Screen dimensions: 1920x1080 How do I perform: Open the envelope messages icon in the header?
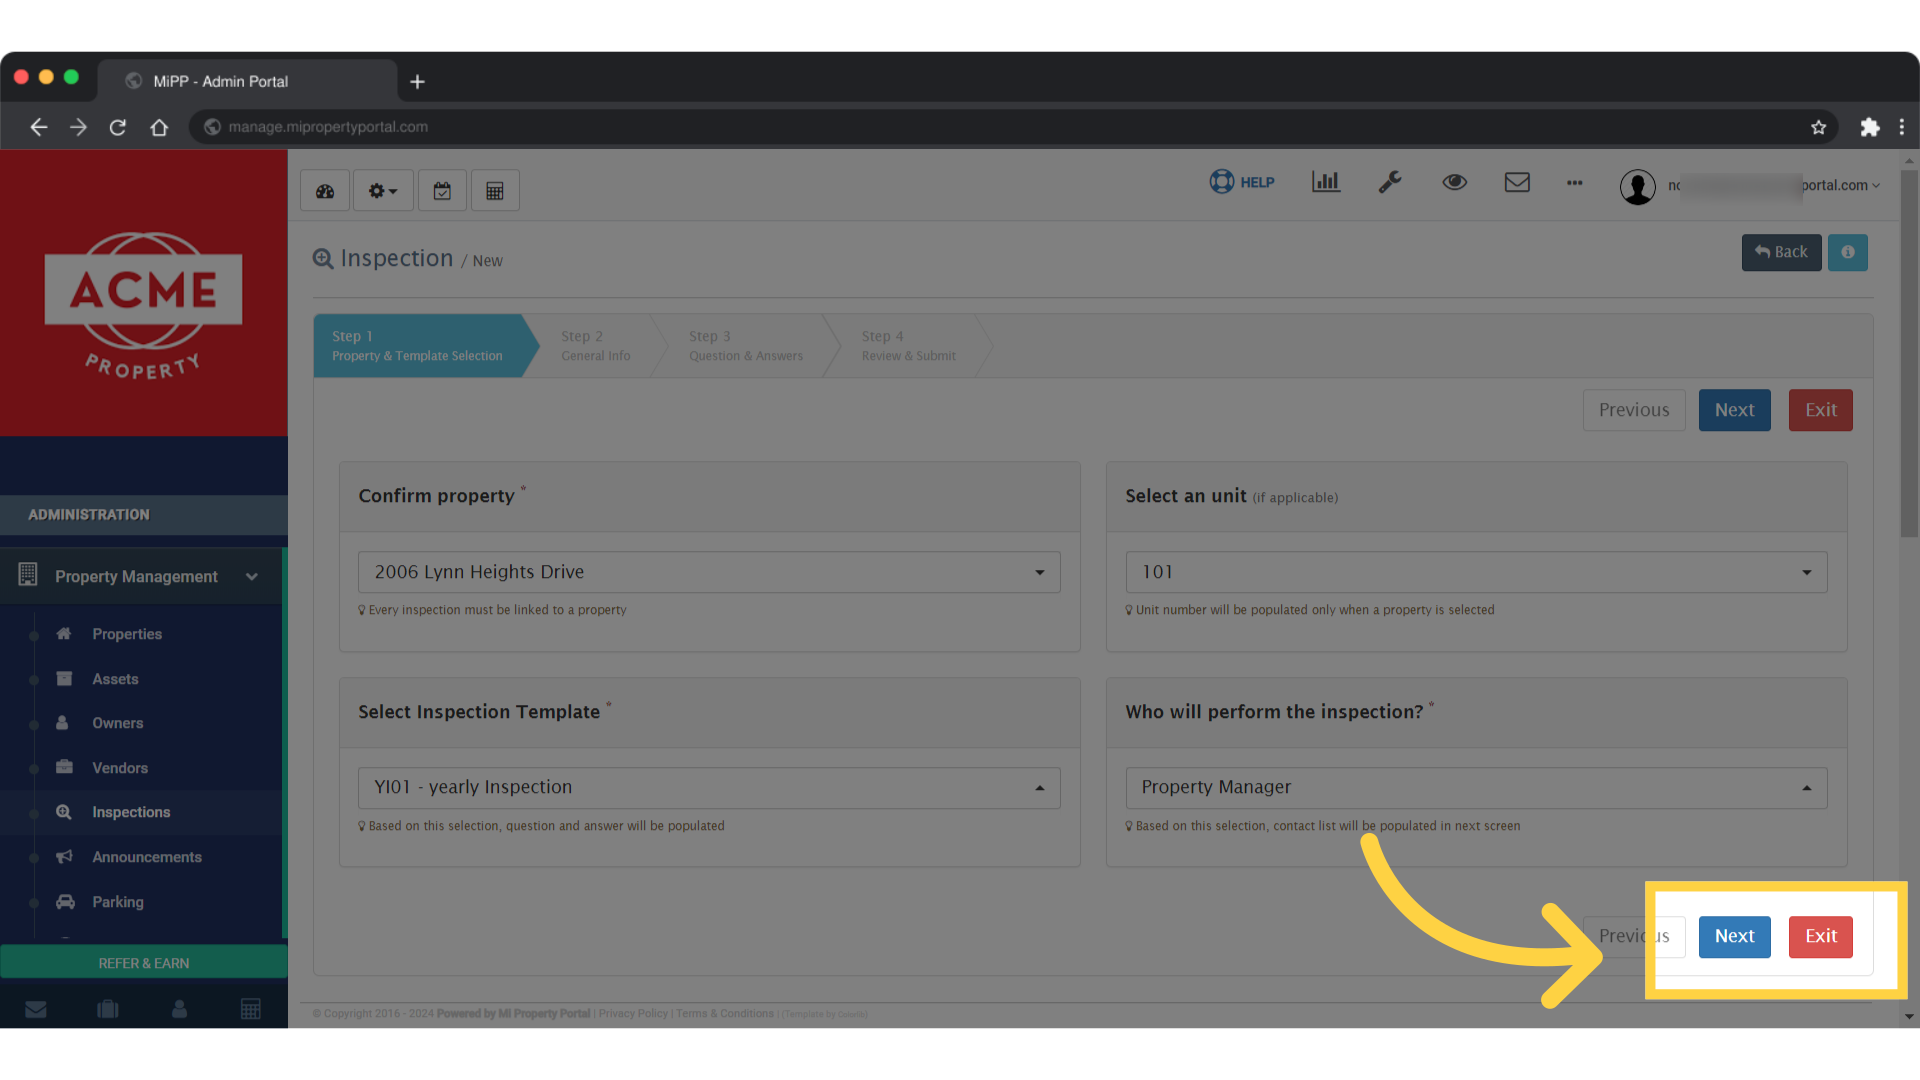[1517, 182]
